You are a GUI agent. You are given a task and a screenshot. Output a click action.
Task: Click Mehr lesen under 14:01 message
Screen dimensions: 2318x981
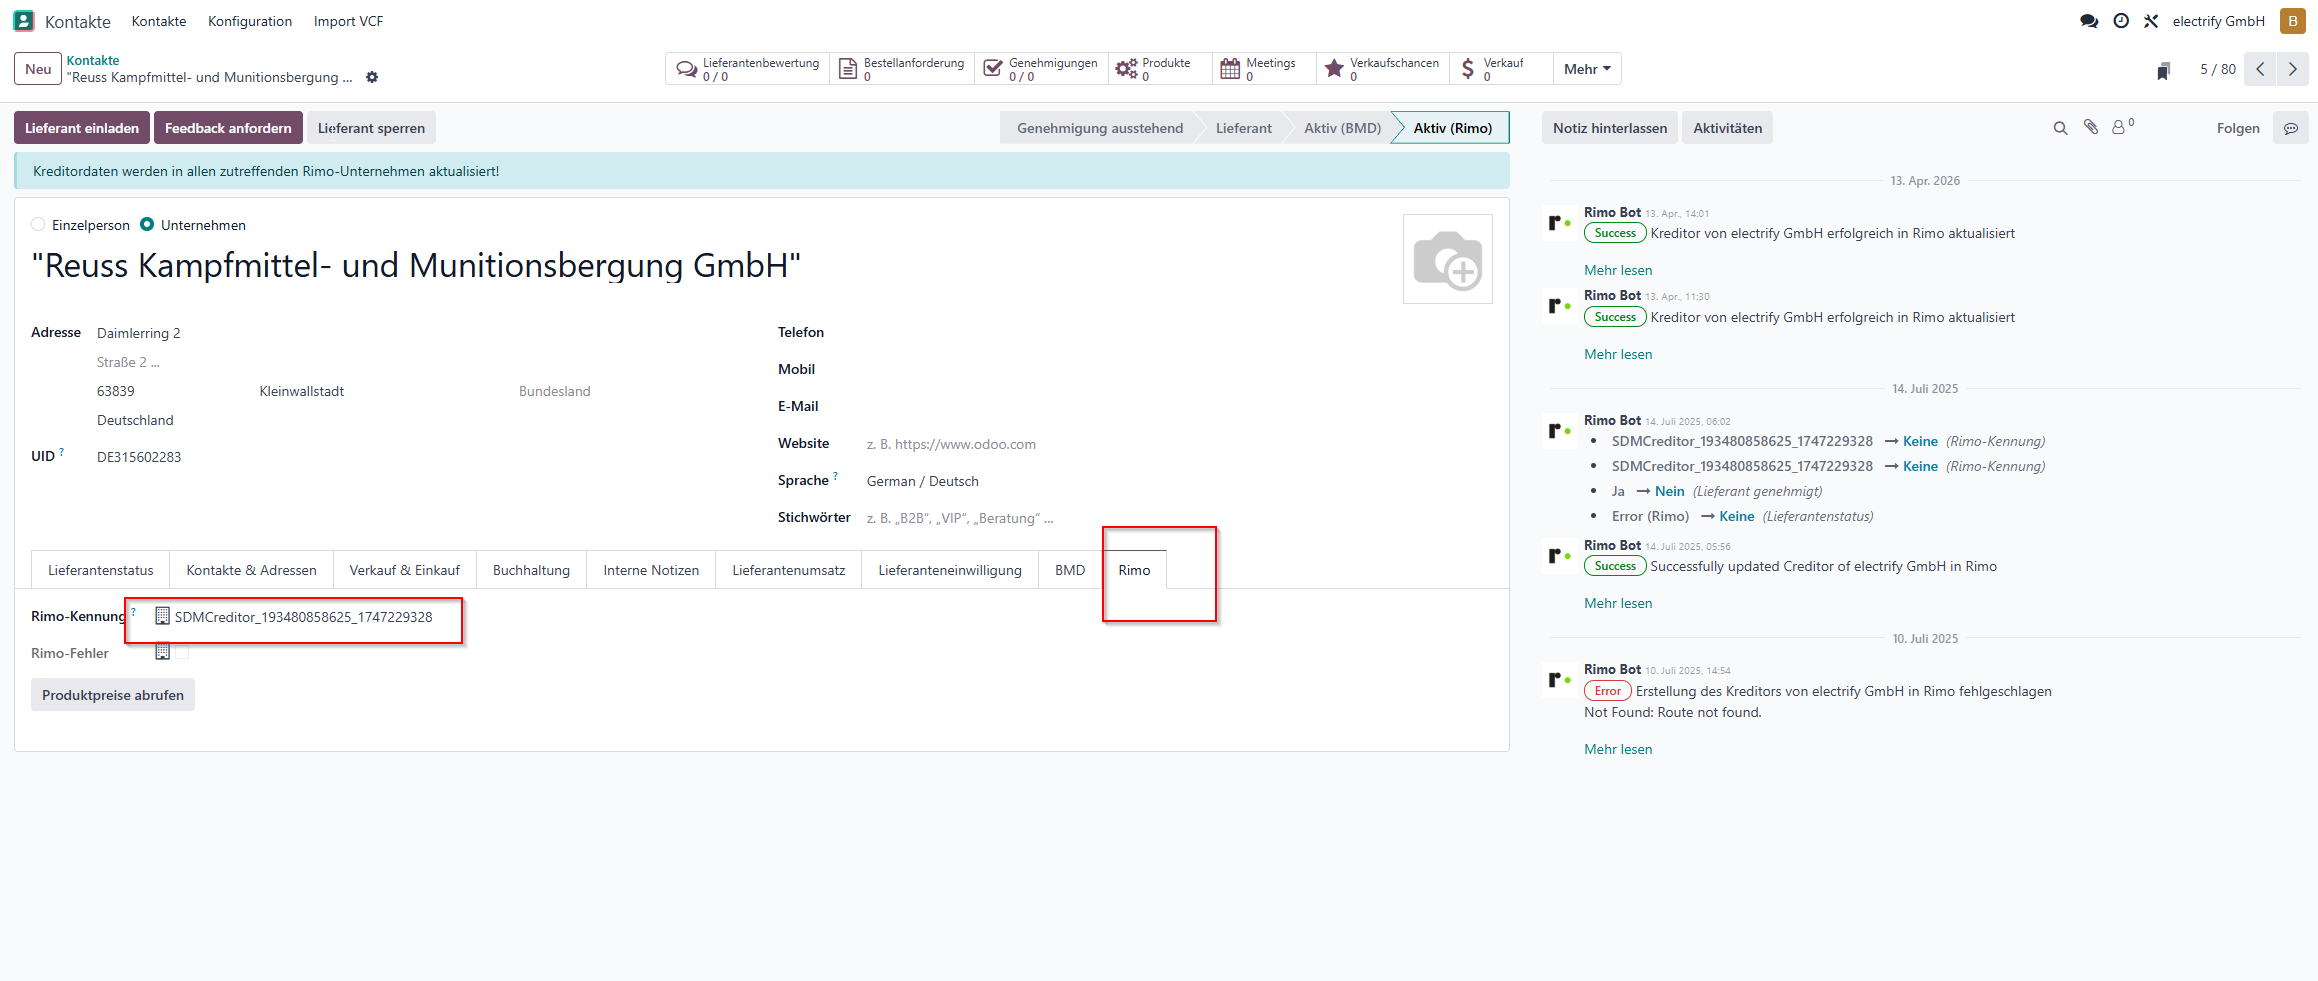pos(1618,270)
